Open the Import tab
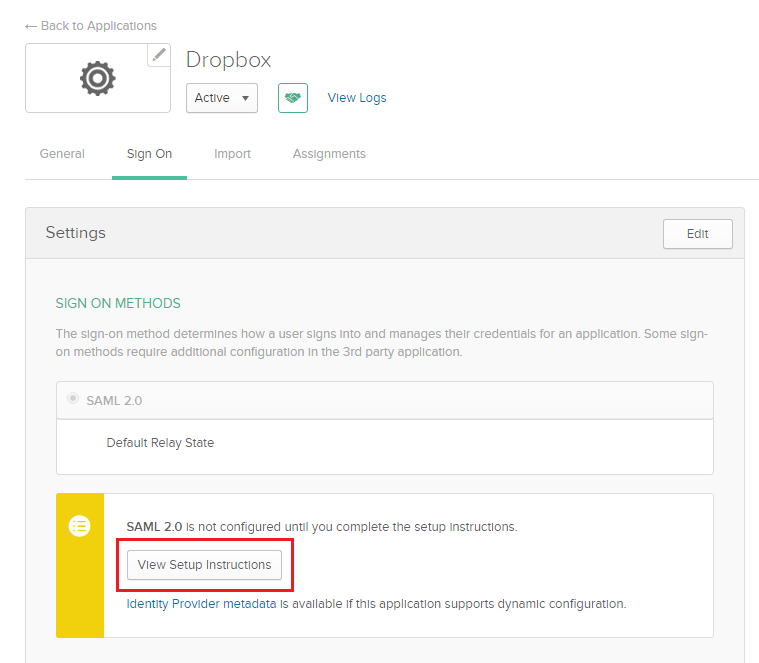Viewport: 759px width, 663px height. pyautogui.click(x=232, y=154)
